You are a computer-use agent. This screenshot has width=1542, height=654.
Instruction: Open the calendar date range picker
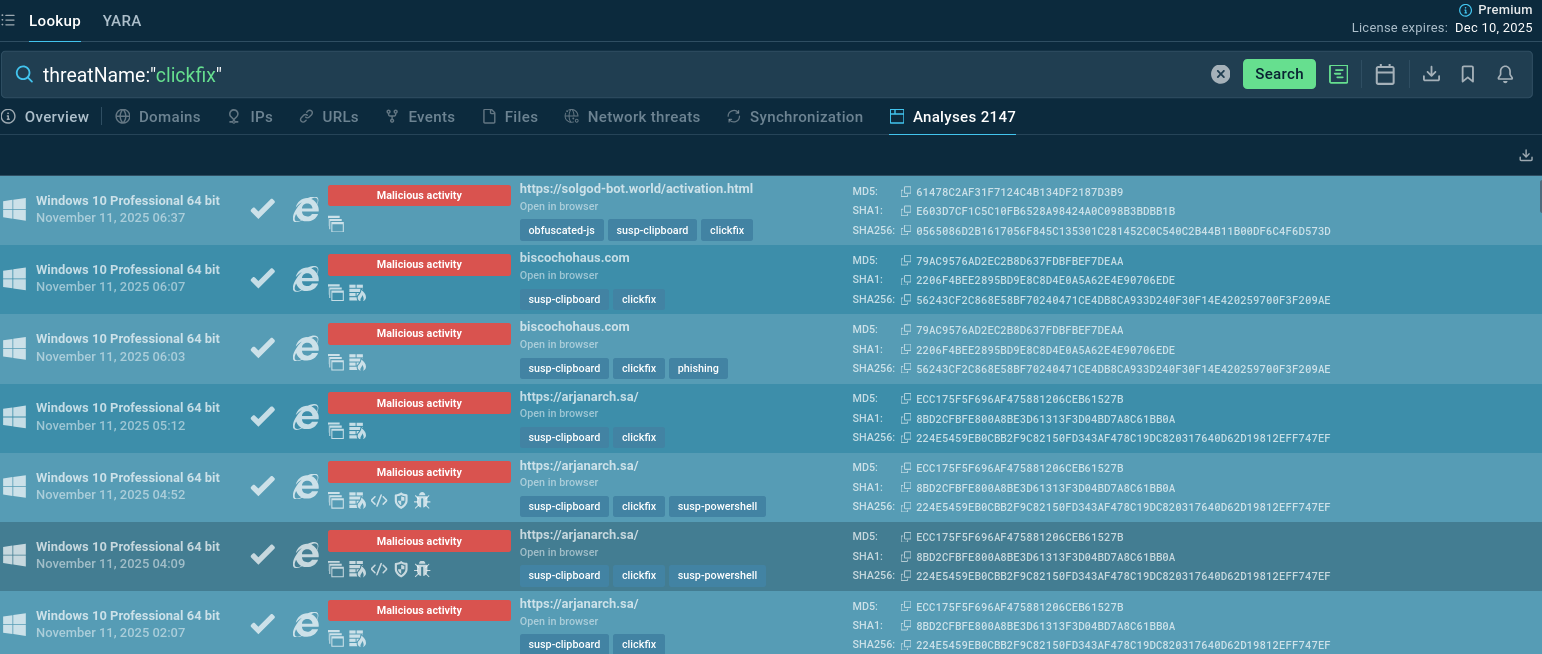pos(1385,74)
